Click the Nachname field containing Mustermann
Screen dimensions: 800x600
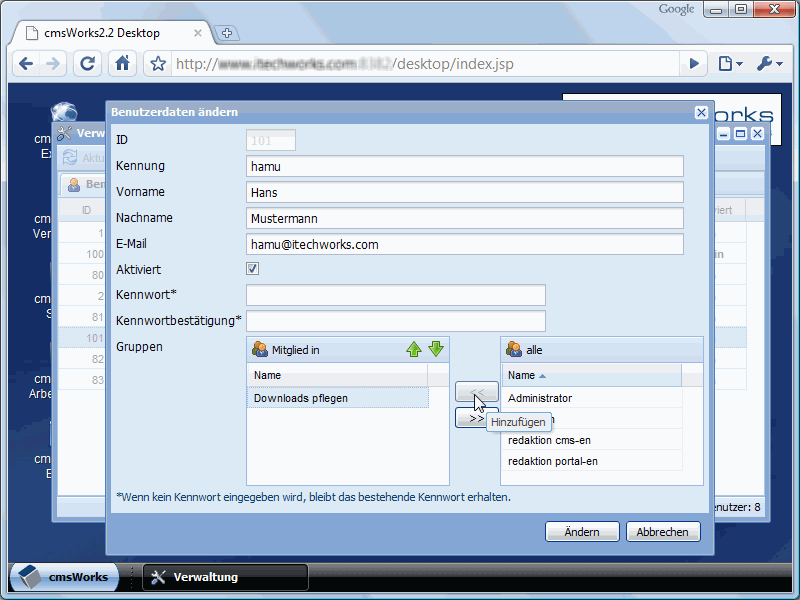465,218
